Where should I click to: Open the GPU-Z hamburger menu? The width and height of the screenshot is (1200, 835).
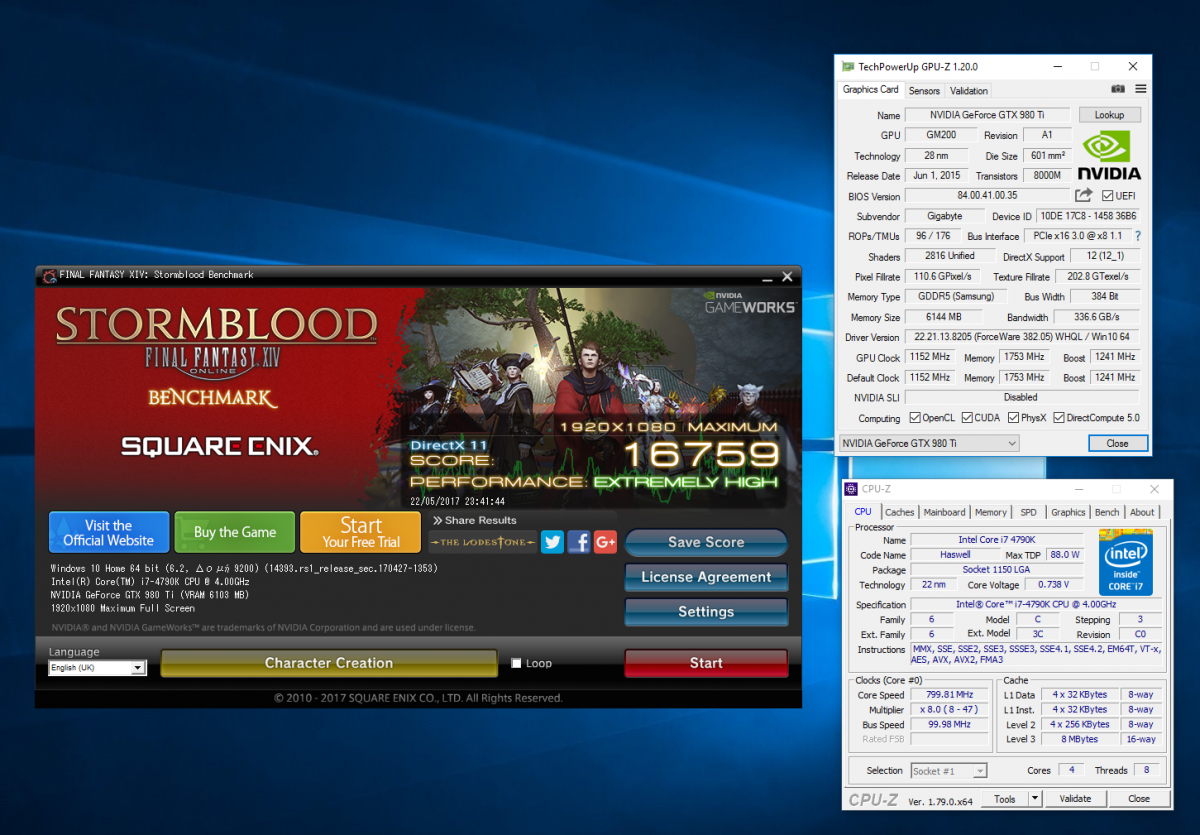[x=1140, y=90]
